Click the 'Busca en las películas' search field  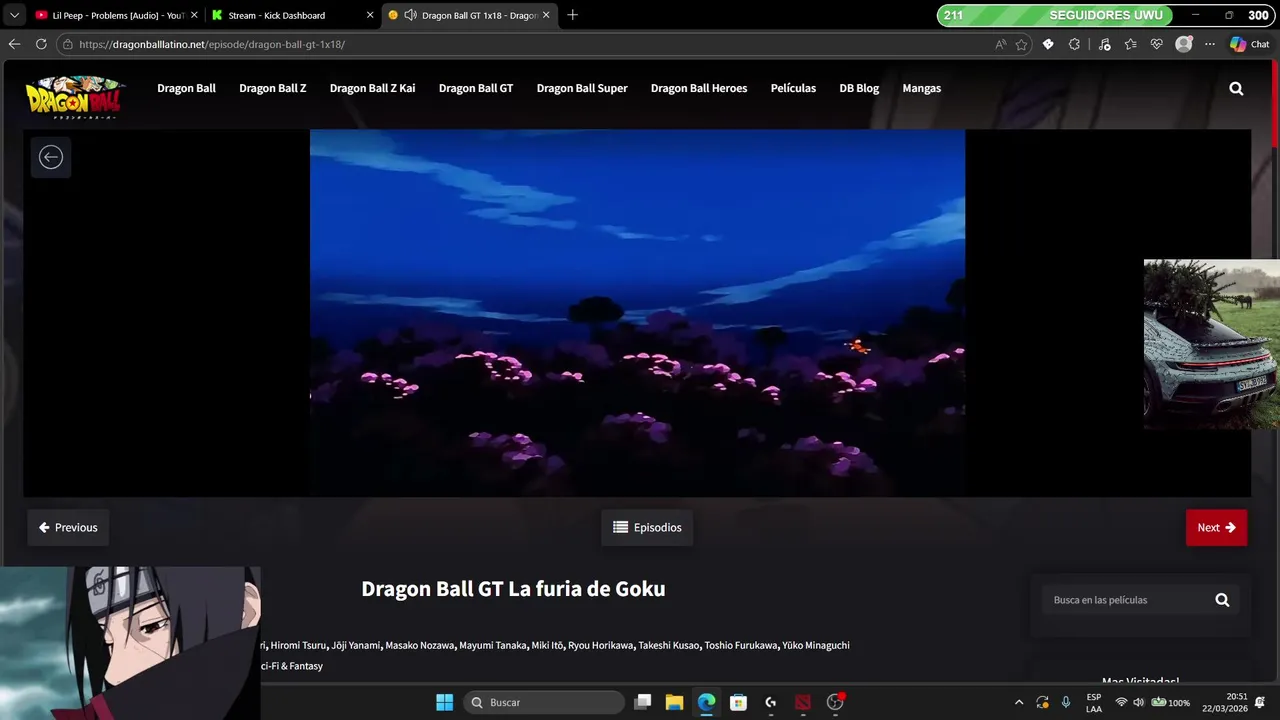point(1125,600)
